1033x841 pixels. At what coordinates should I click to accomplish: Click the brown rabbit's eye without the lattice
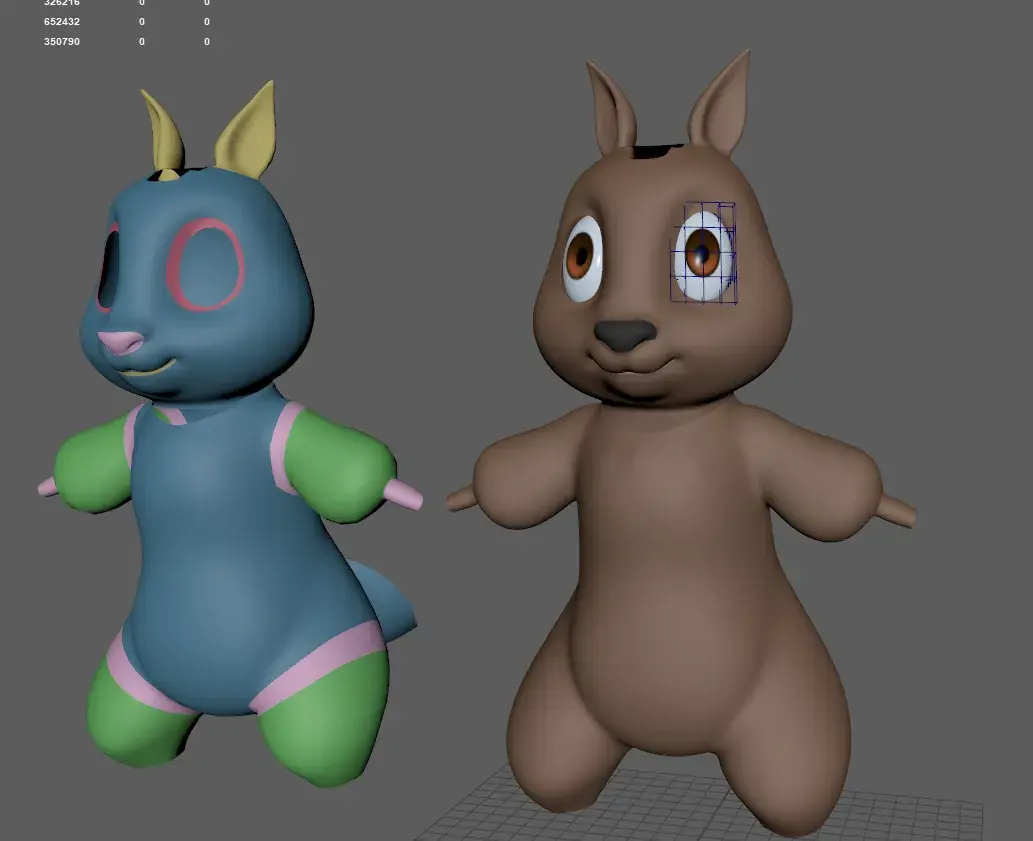click(x=582, y=258)
